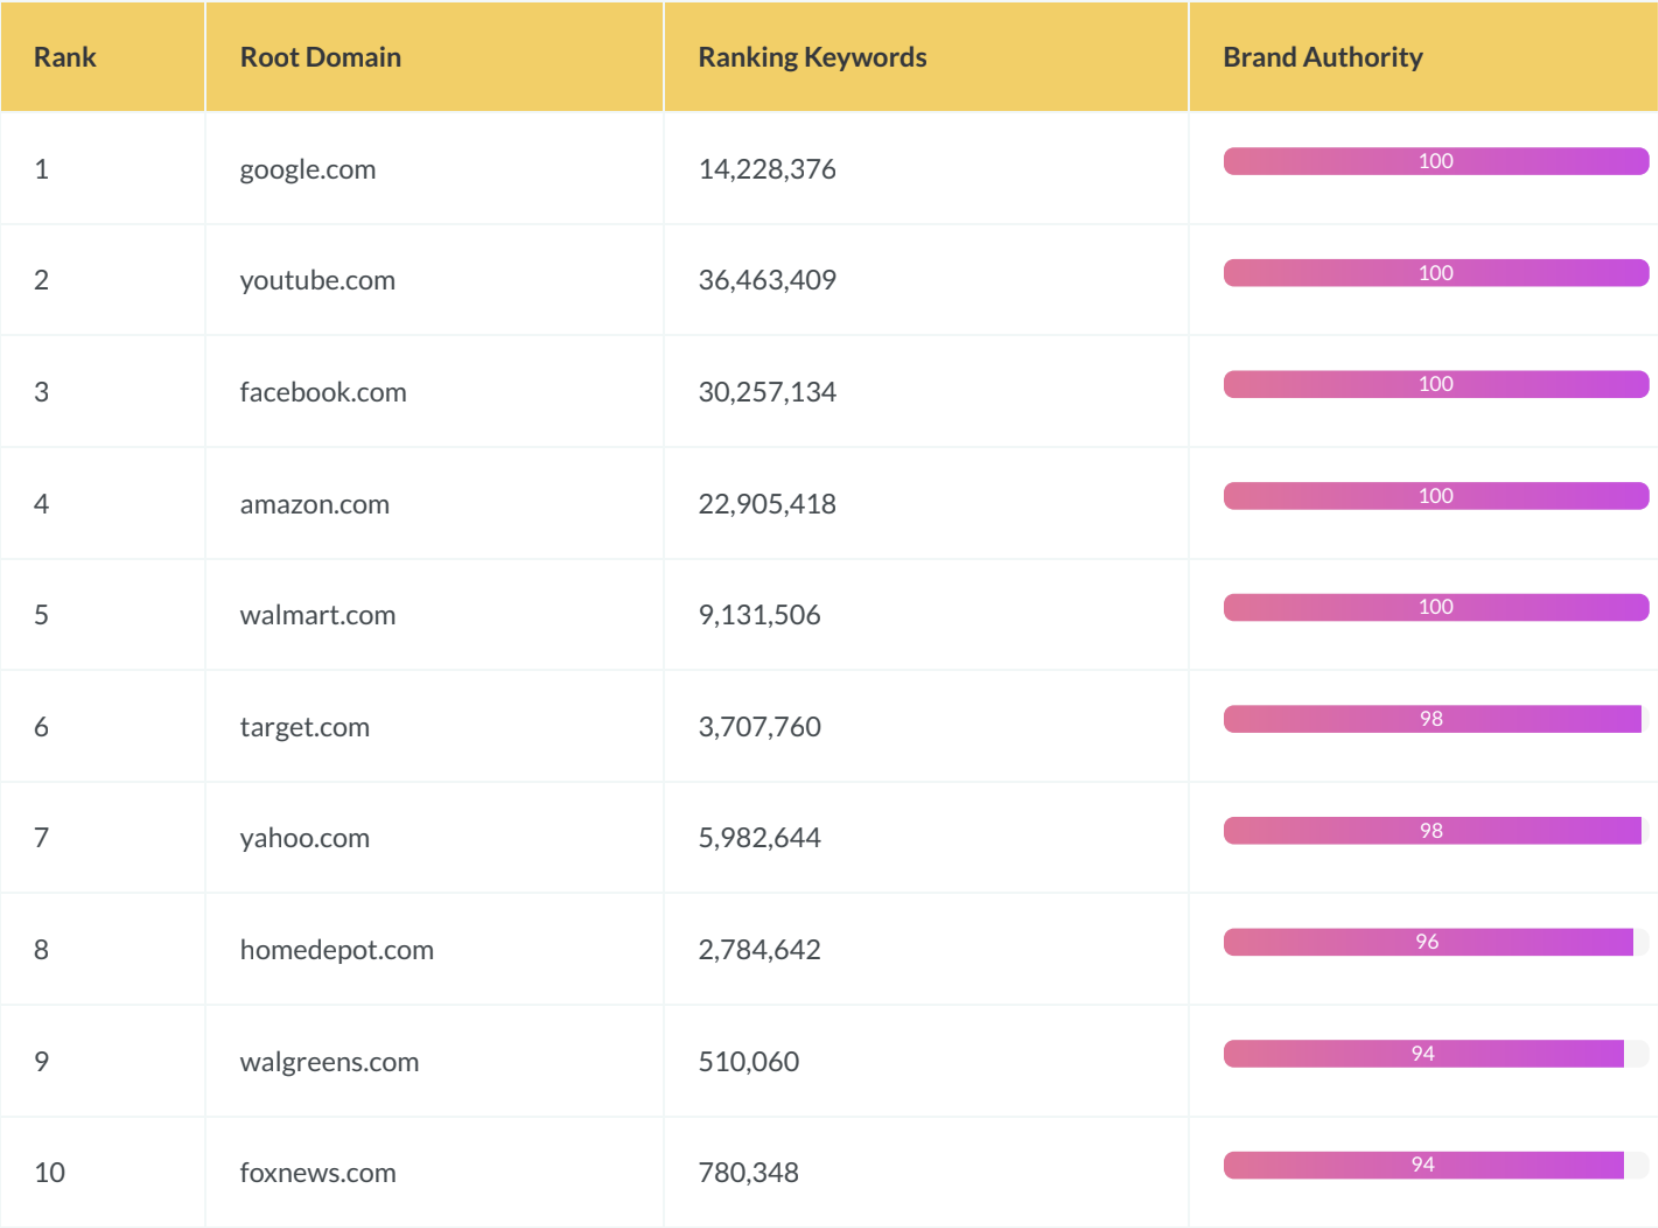1658x1228 pixels.
Task: Select the Ranking Keywords column header
Action: coord(812,57)
